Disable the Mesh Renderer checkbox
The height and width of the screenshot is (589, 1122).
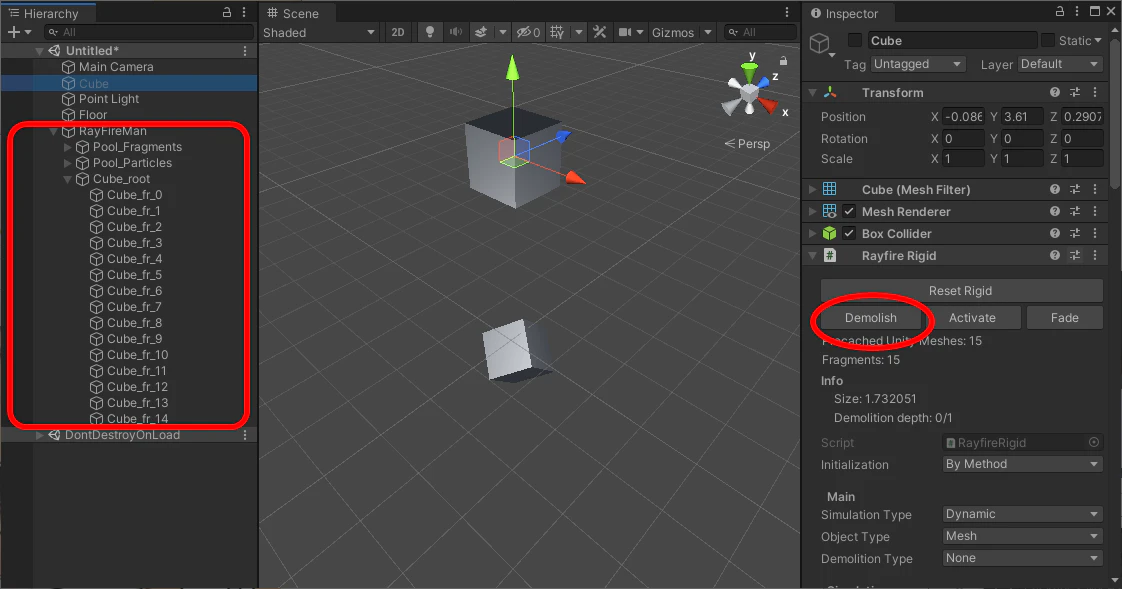click(x=849, y=212)
